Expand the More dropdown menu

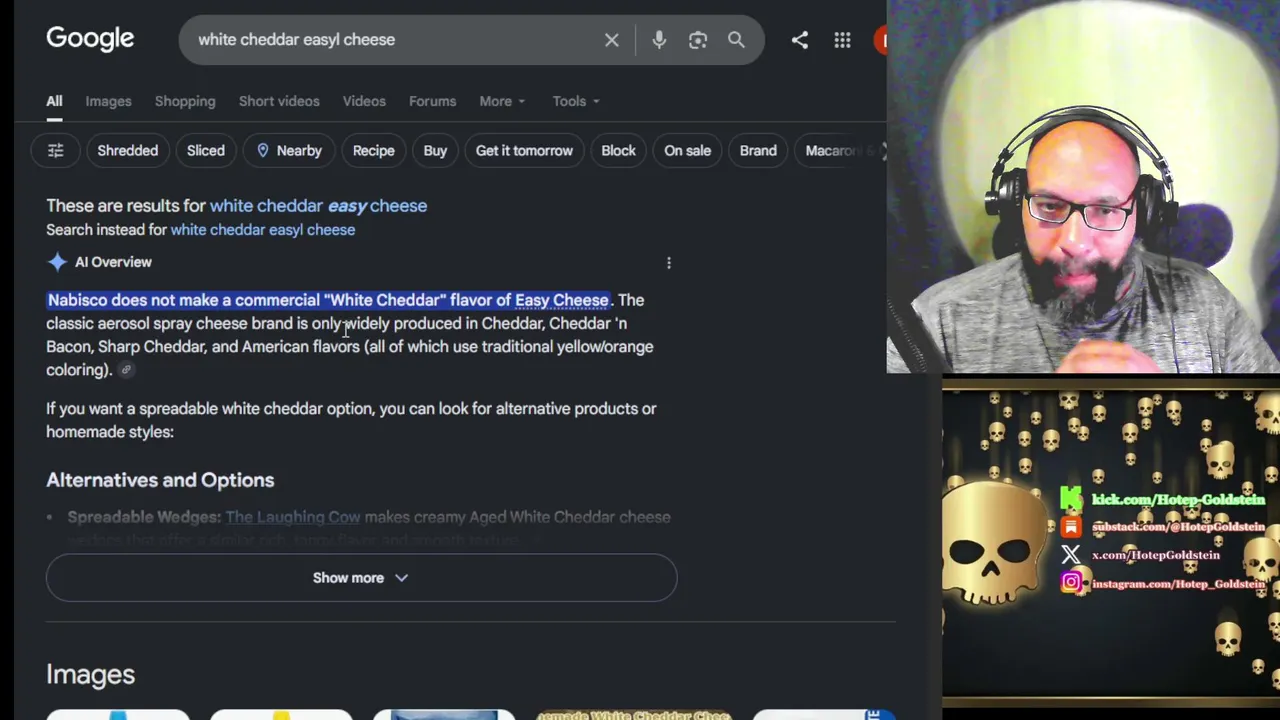[502, 101]
